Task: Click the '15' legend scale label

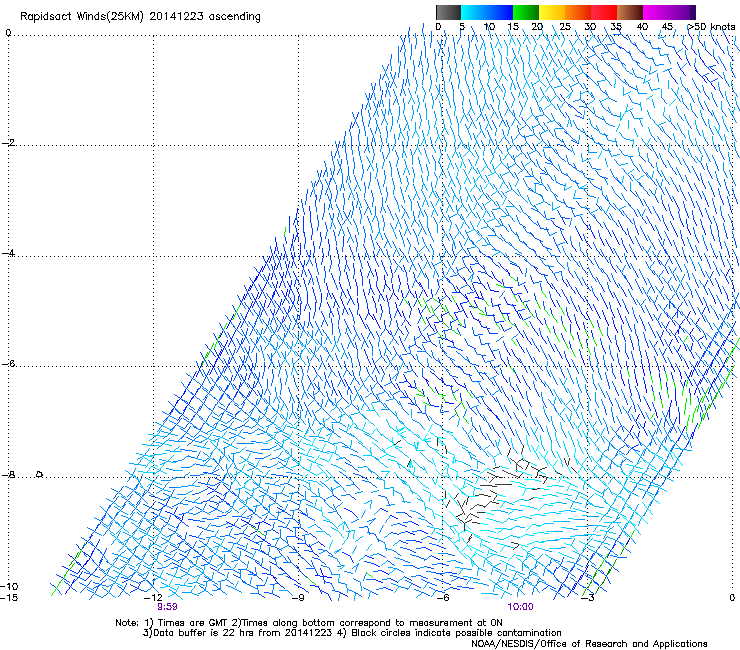Action: coord(513,27)
